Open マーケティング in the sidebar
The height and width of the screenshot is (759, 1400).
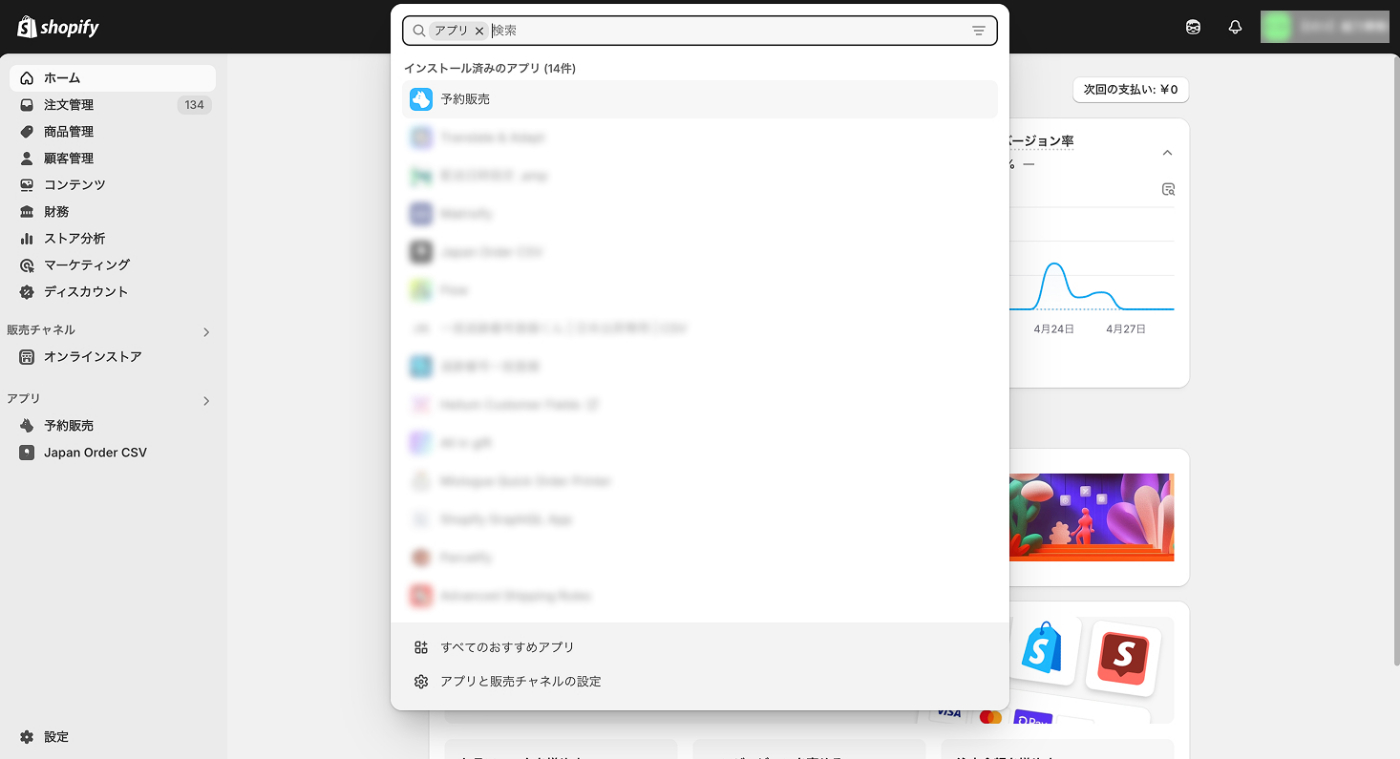click(113, 265)
